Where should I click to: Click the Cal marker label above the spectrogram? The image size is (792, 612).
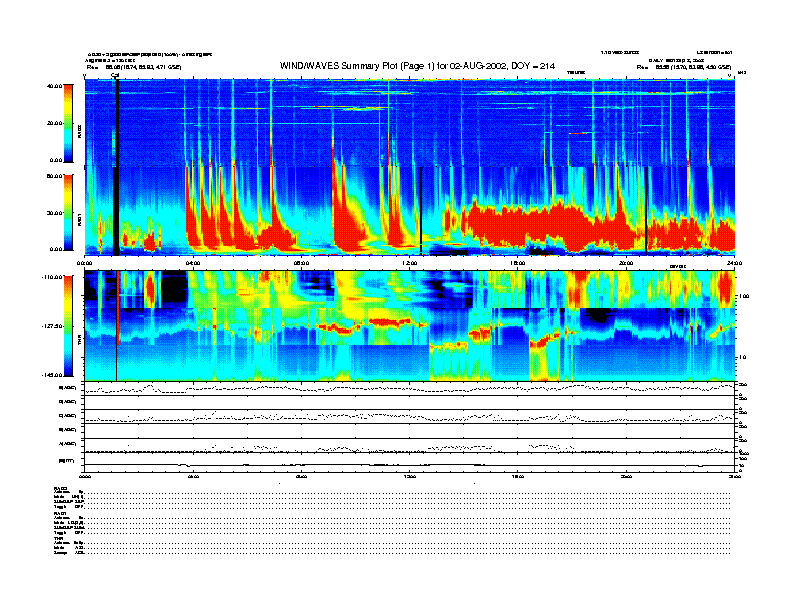(115, 76)
